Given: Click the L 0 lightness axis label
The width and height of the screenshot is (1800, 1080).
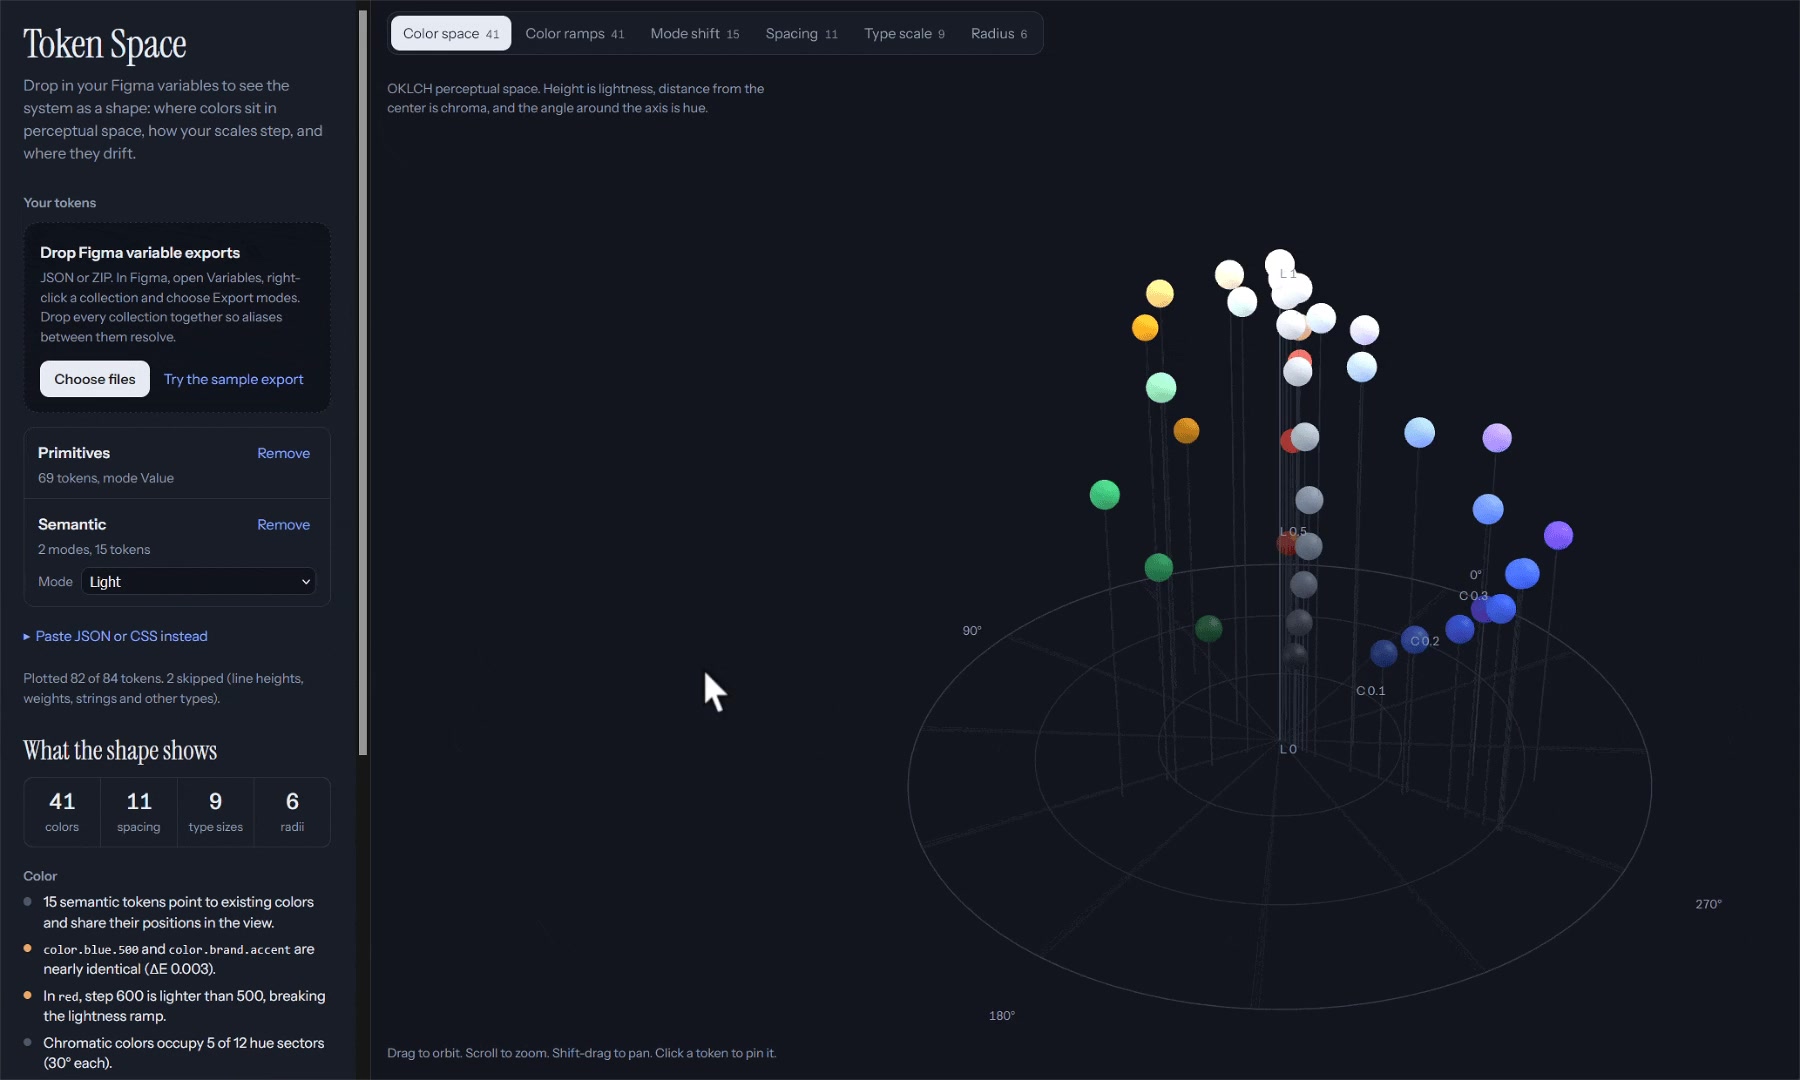Looking at the screenshot, I should [1288, 749].
